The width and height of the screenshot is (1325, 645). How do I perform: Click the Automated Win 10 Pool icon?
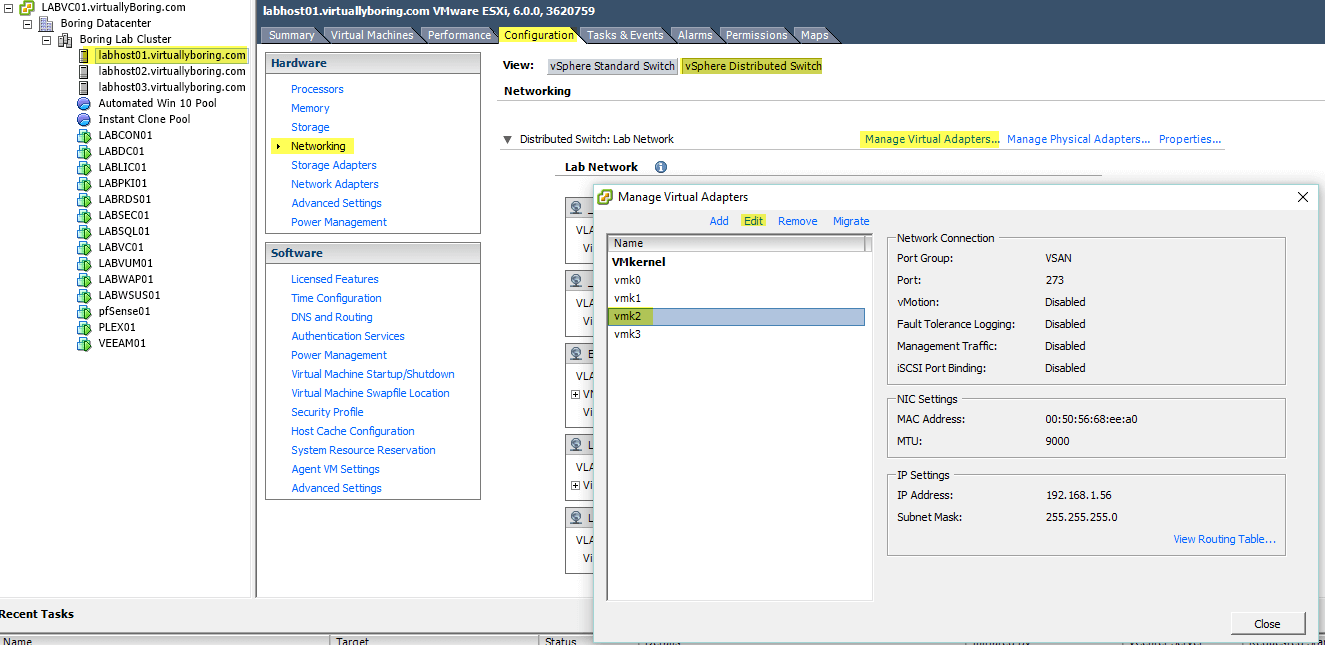point(84,104)
